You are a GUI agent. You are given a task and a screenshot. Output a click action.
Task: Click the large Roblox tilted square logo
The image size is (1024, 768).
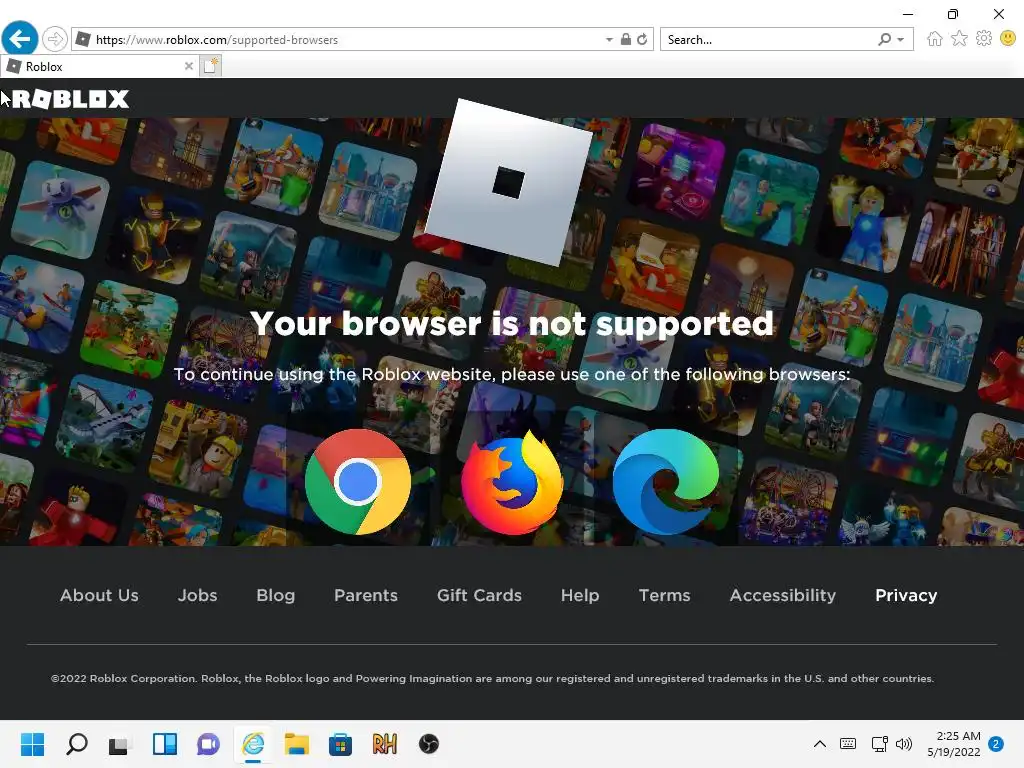pos(509,182)
